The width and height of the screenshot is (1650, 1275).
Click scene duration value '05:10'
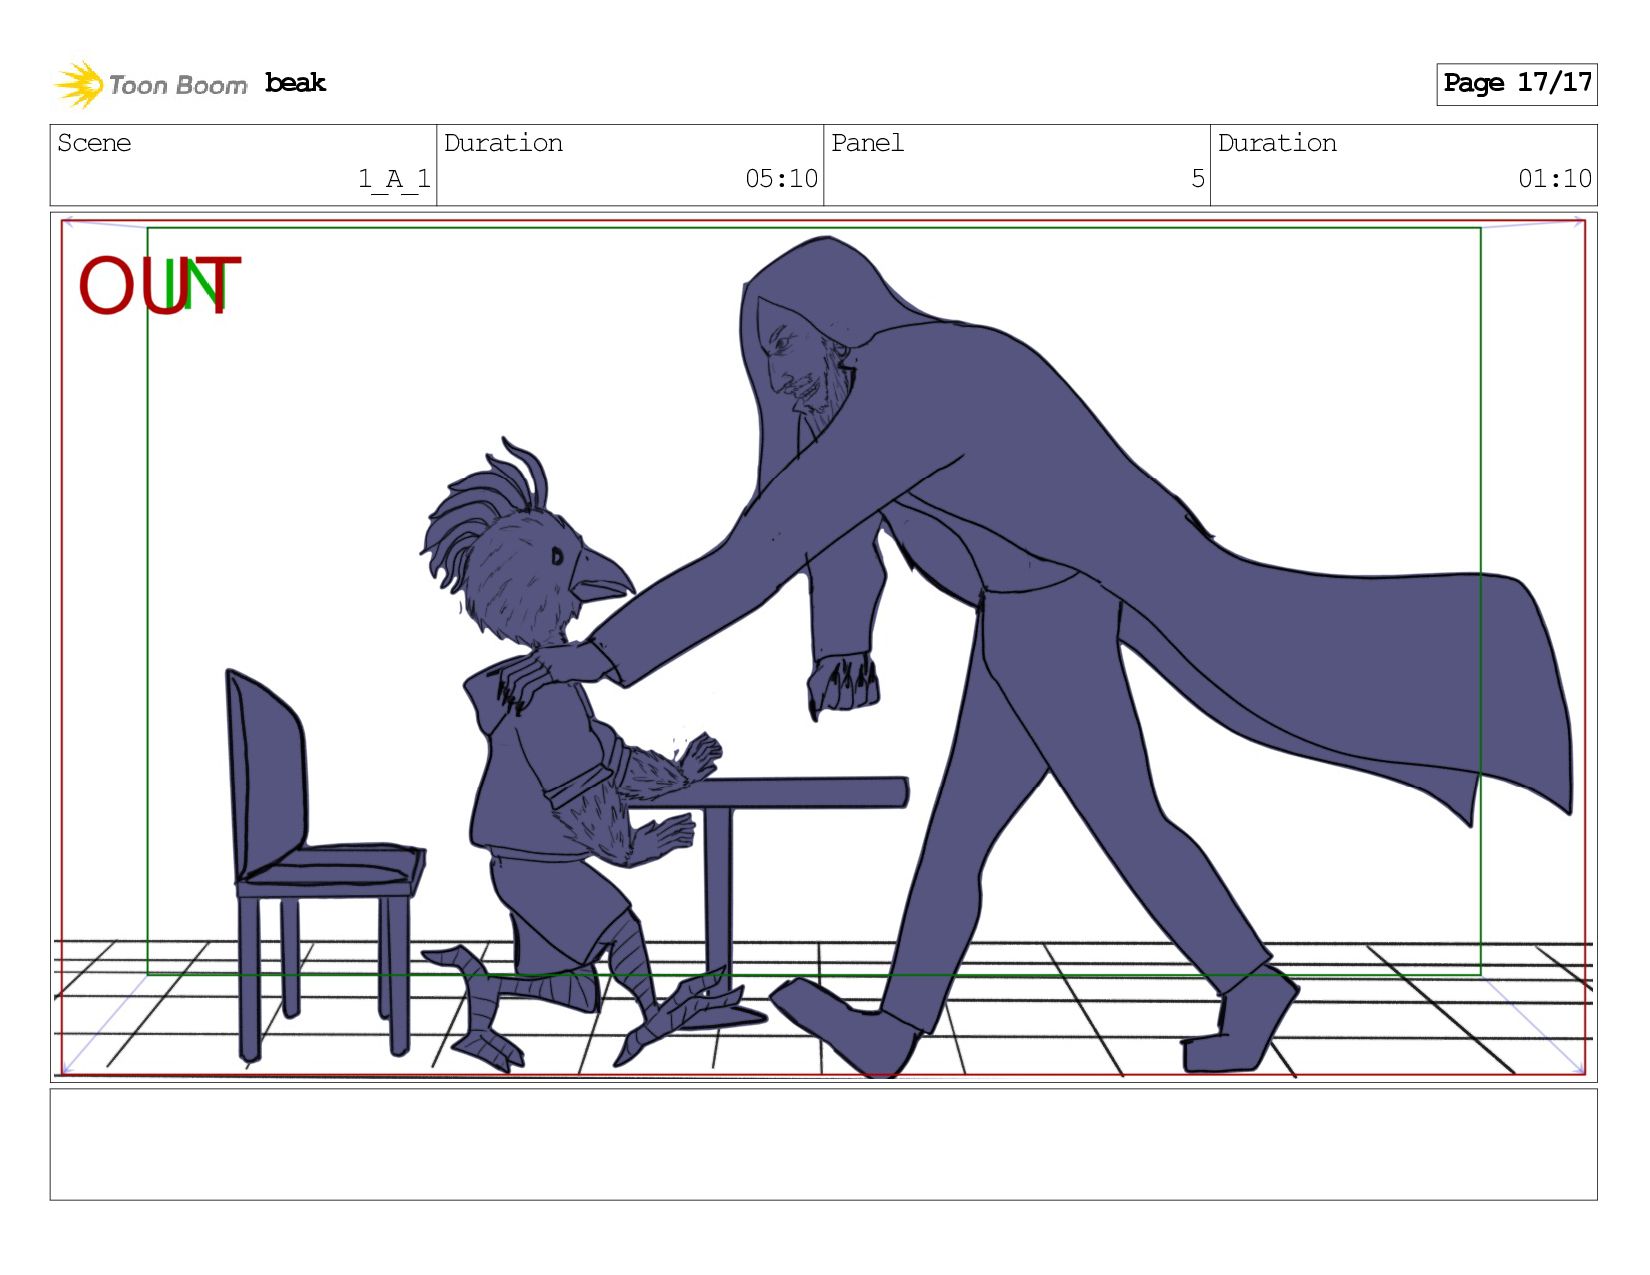pos(781,179)
